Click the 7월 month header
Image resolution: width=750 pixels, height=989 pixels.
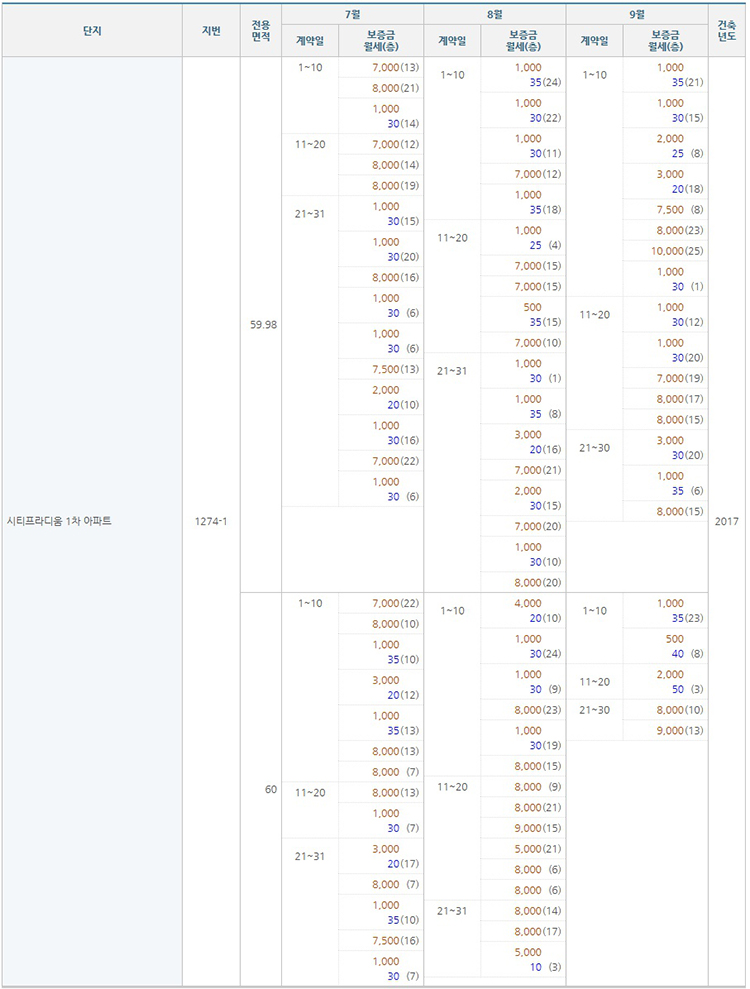(353, 14)
